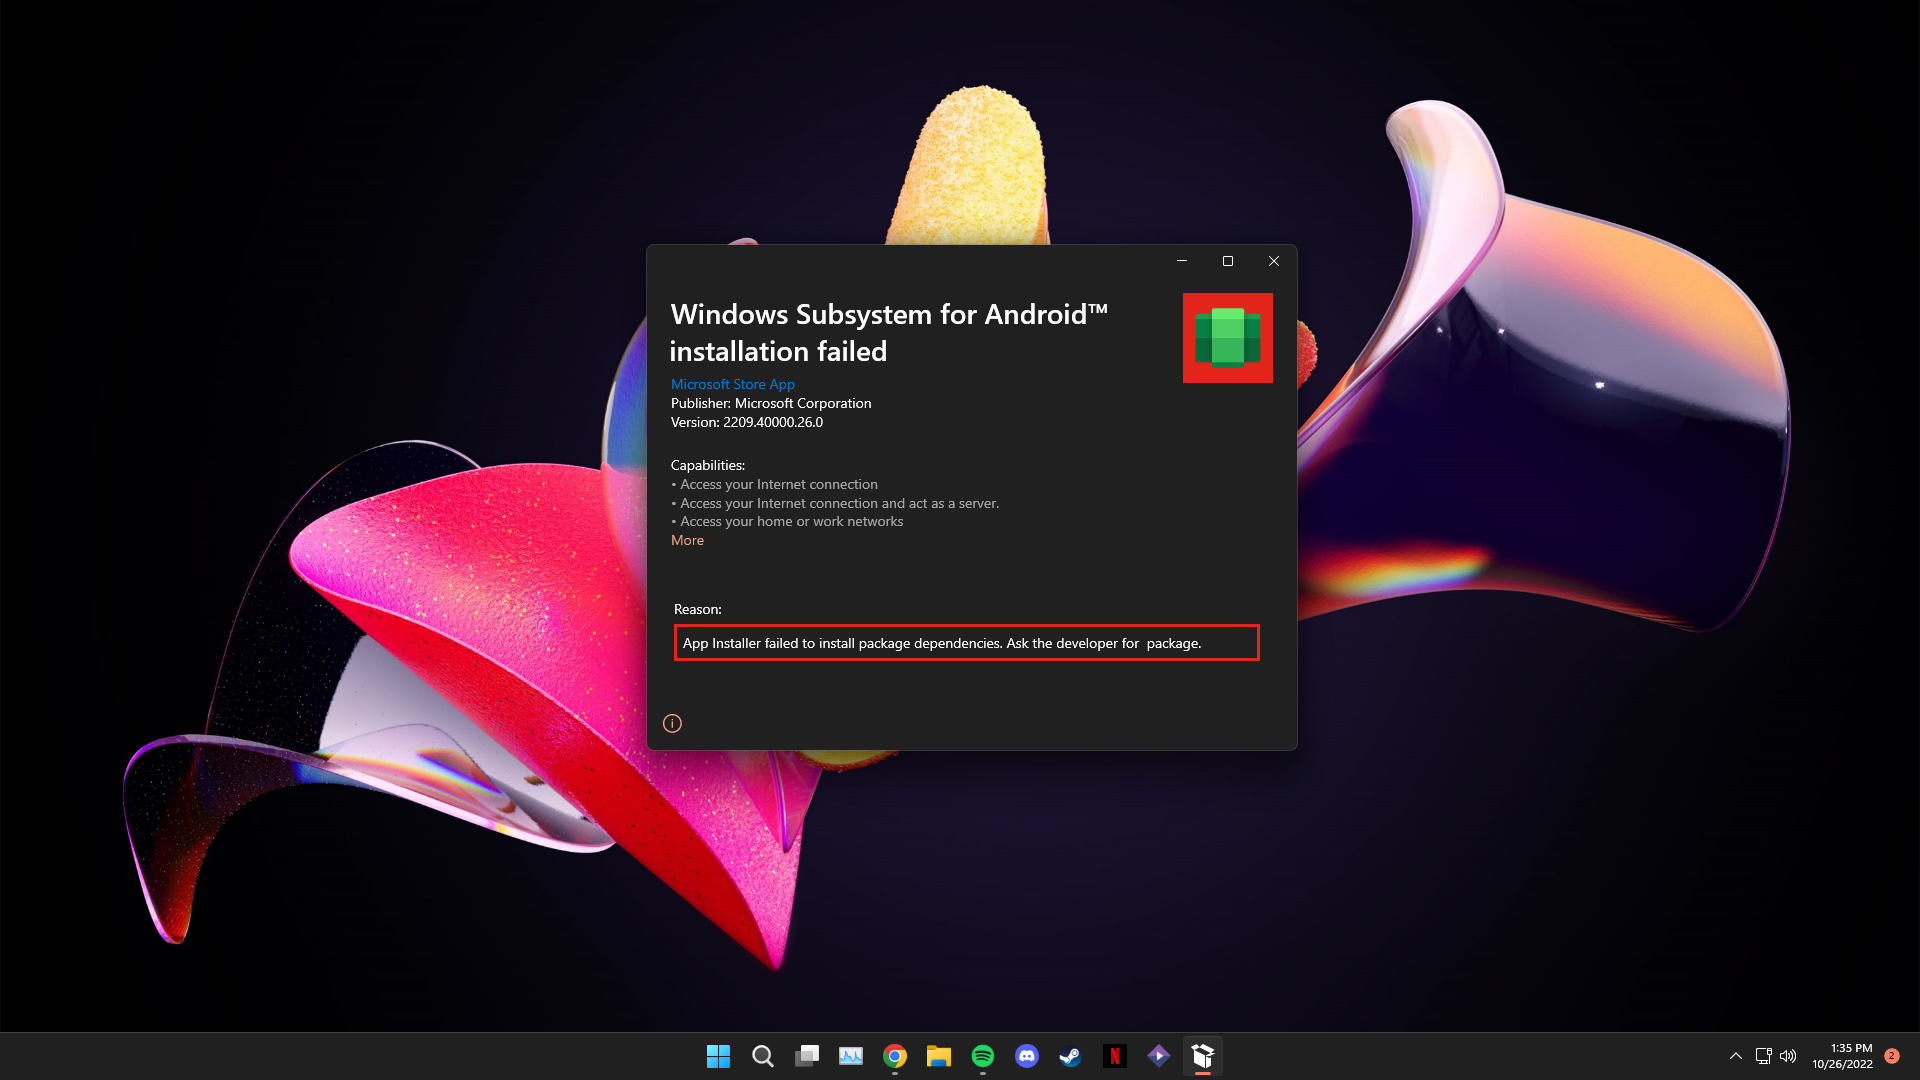Open the volume control in the system tray
This screenshot has height=1080, width=1920.
(x=1788, y=1056)
